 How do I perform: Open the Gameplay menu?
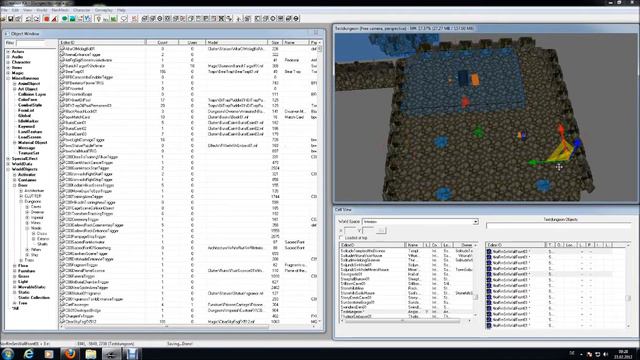pos(104,10)
